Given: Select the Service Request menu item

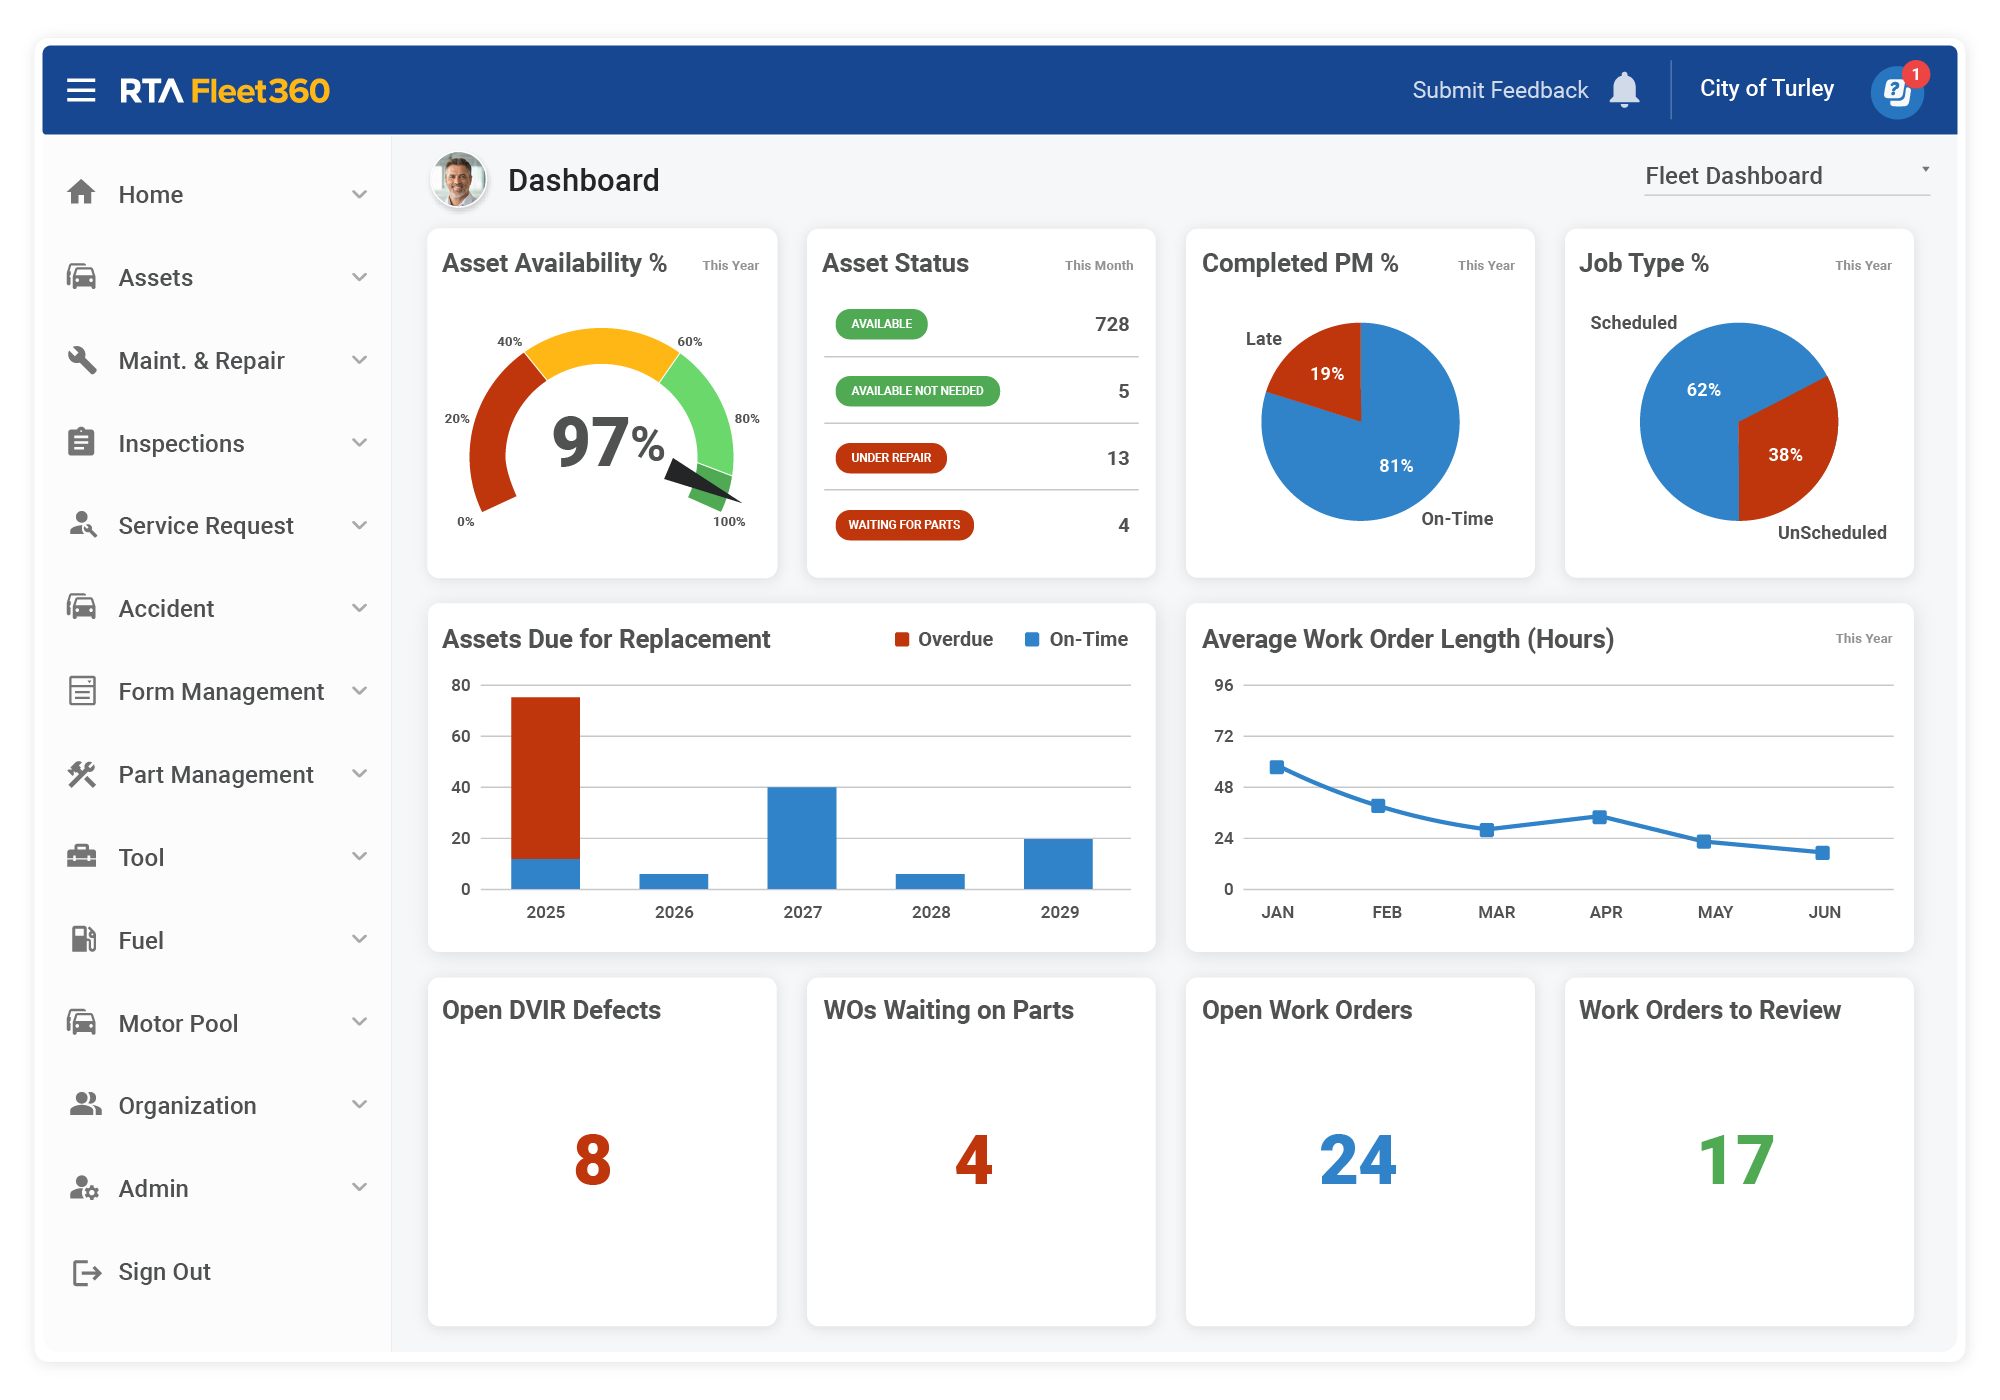Looking at the screenshot, I should (x=205, y=525).
